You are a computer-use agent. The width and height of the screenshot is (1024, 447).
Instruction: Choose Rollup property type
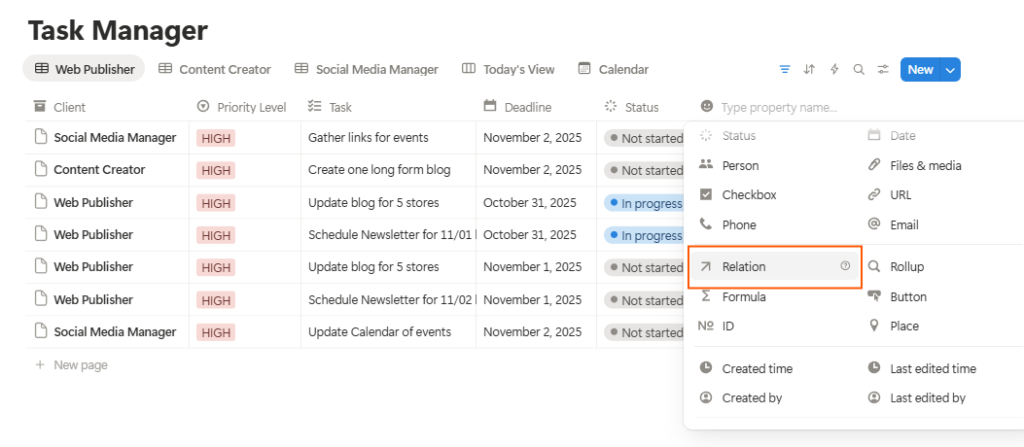click(906, 267)
